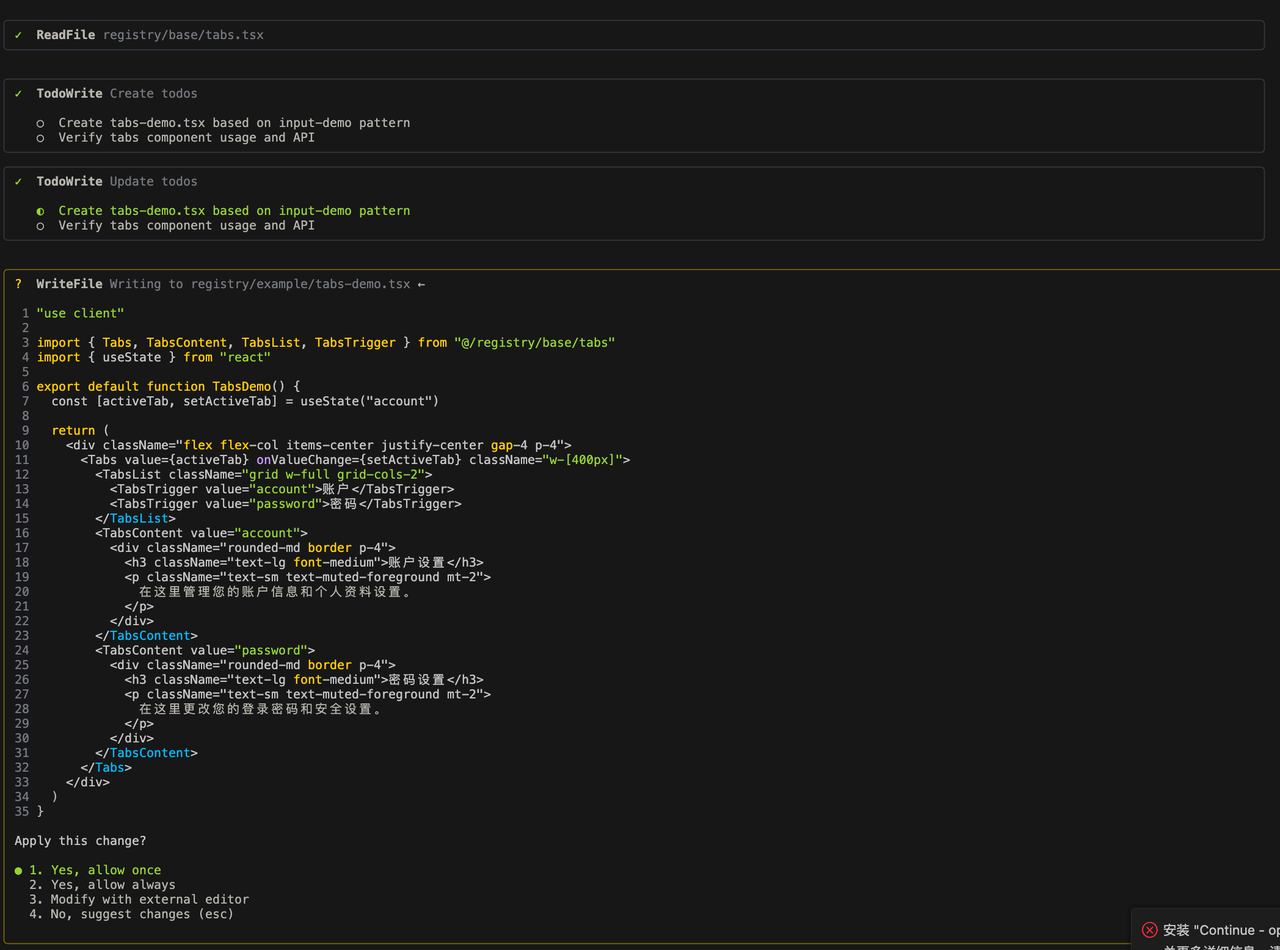Click code line 1 "use client"
Image resolution: width=1280 pixels, height=950 pixels.
pos(80,313)
